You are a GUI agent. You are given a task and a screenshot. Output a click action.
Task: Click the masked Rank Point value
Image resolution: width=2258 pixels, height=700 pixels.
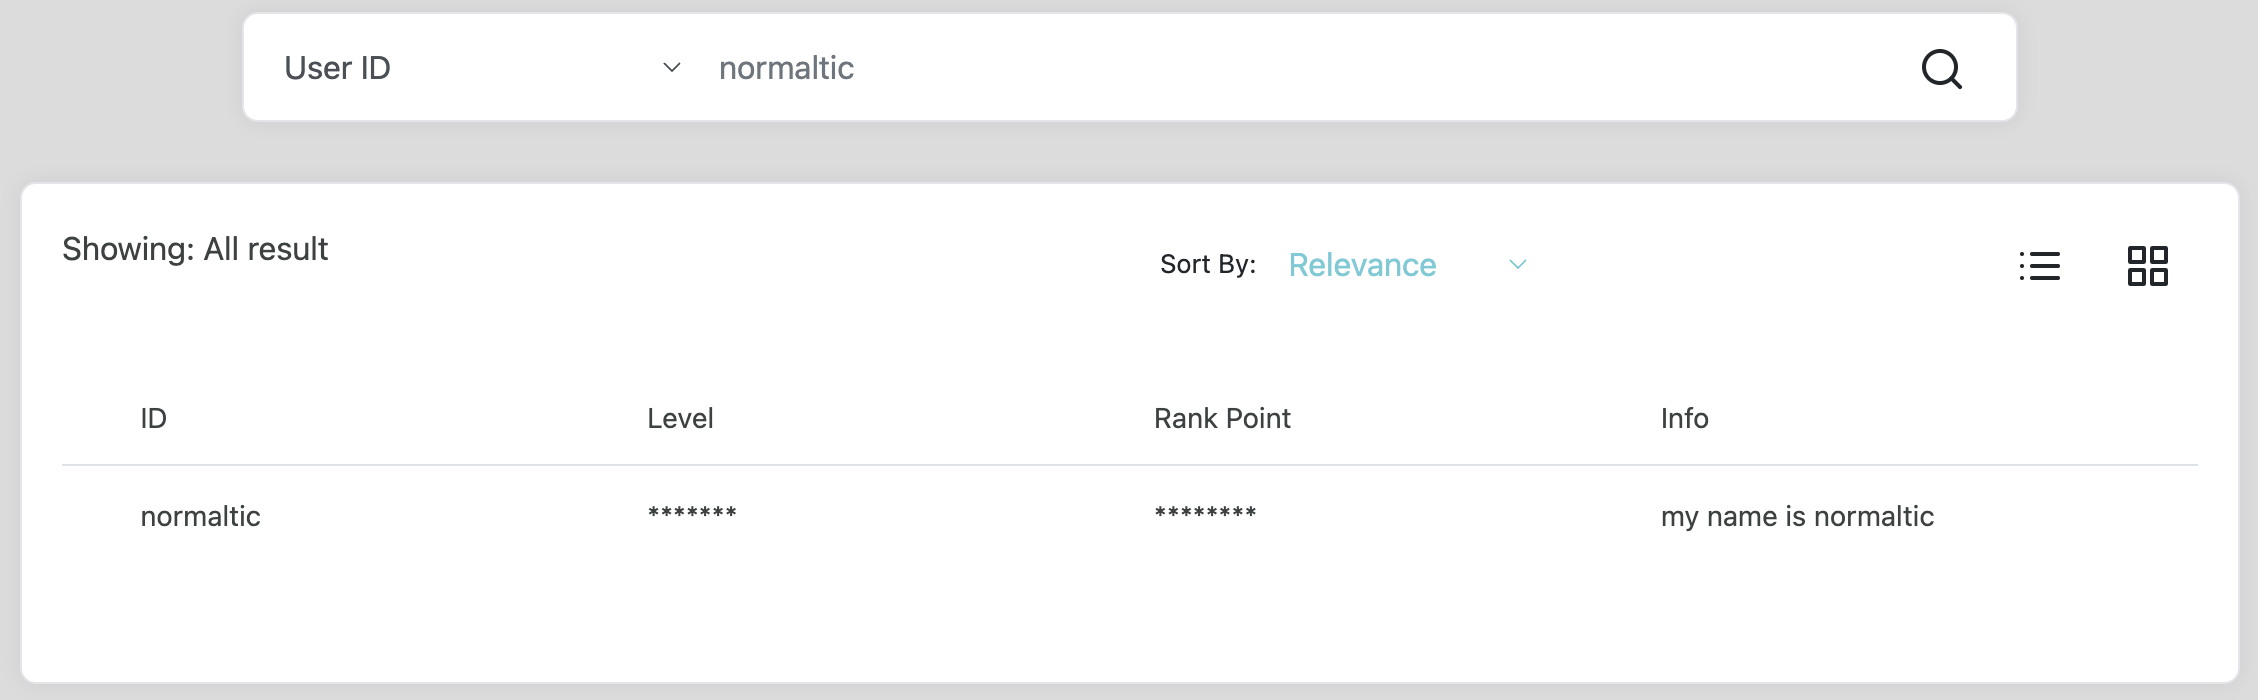point(1205,514)
